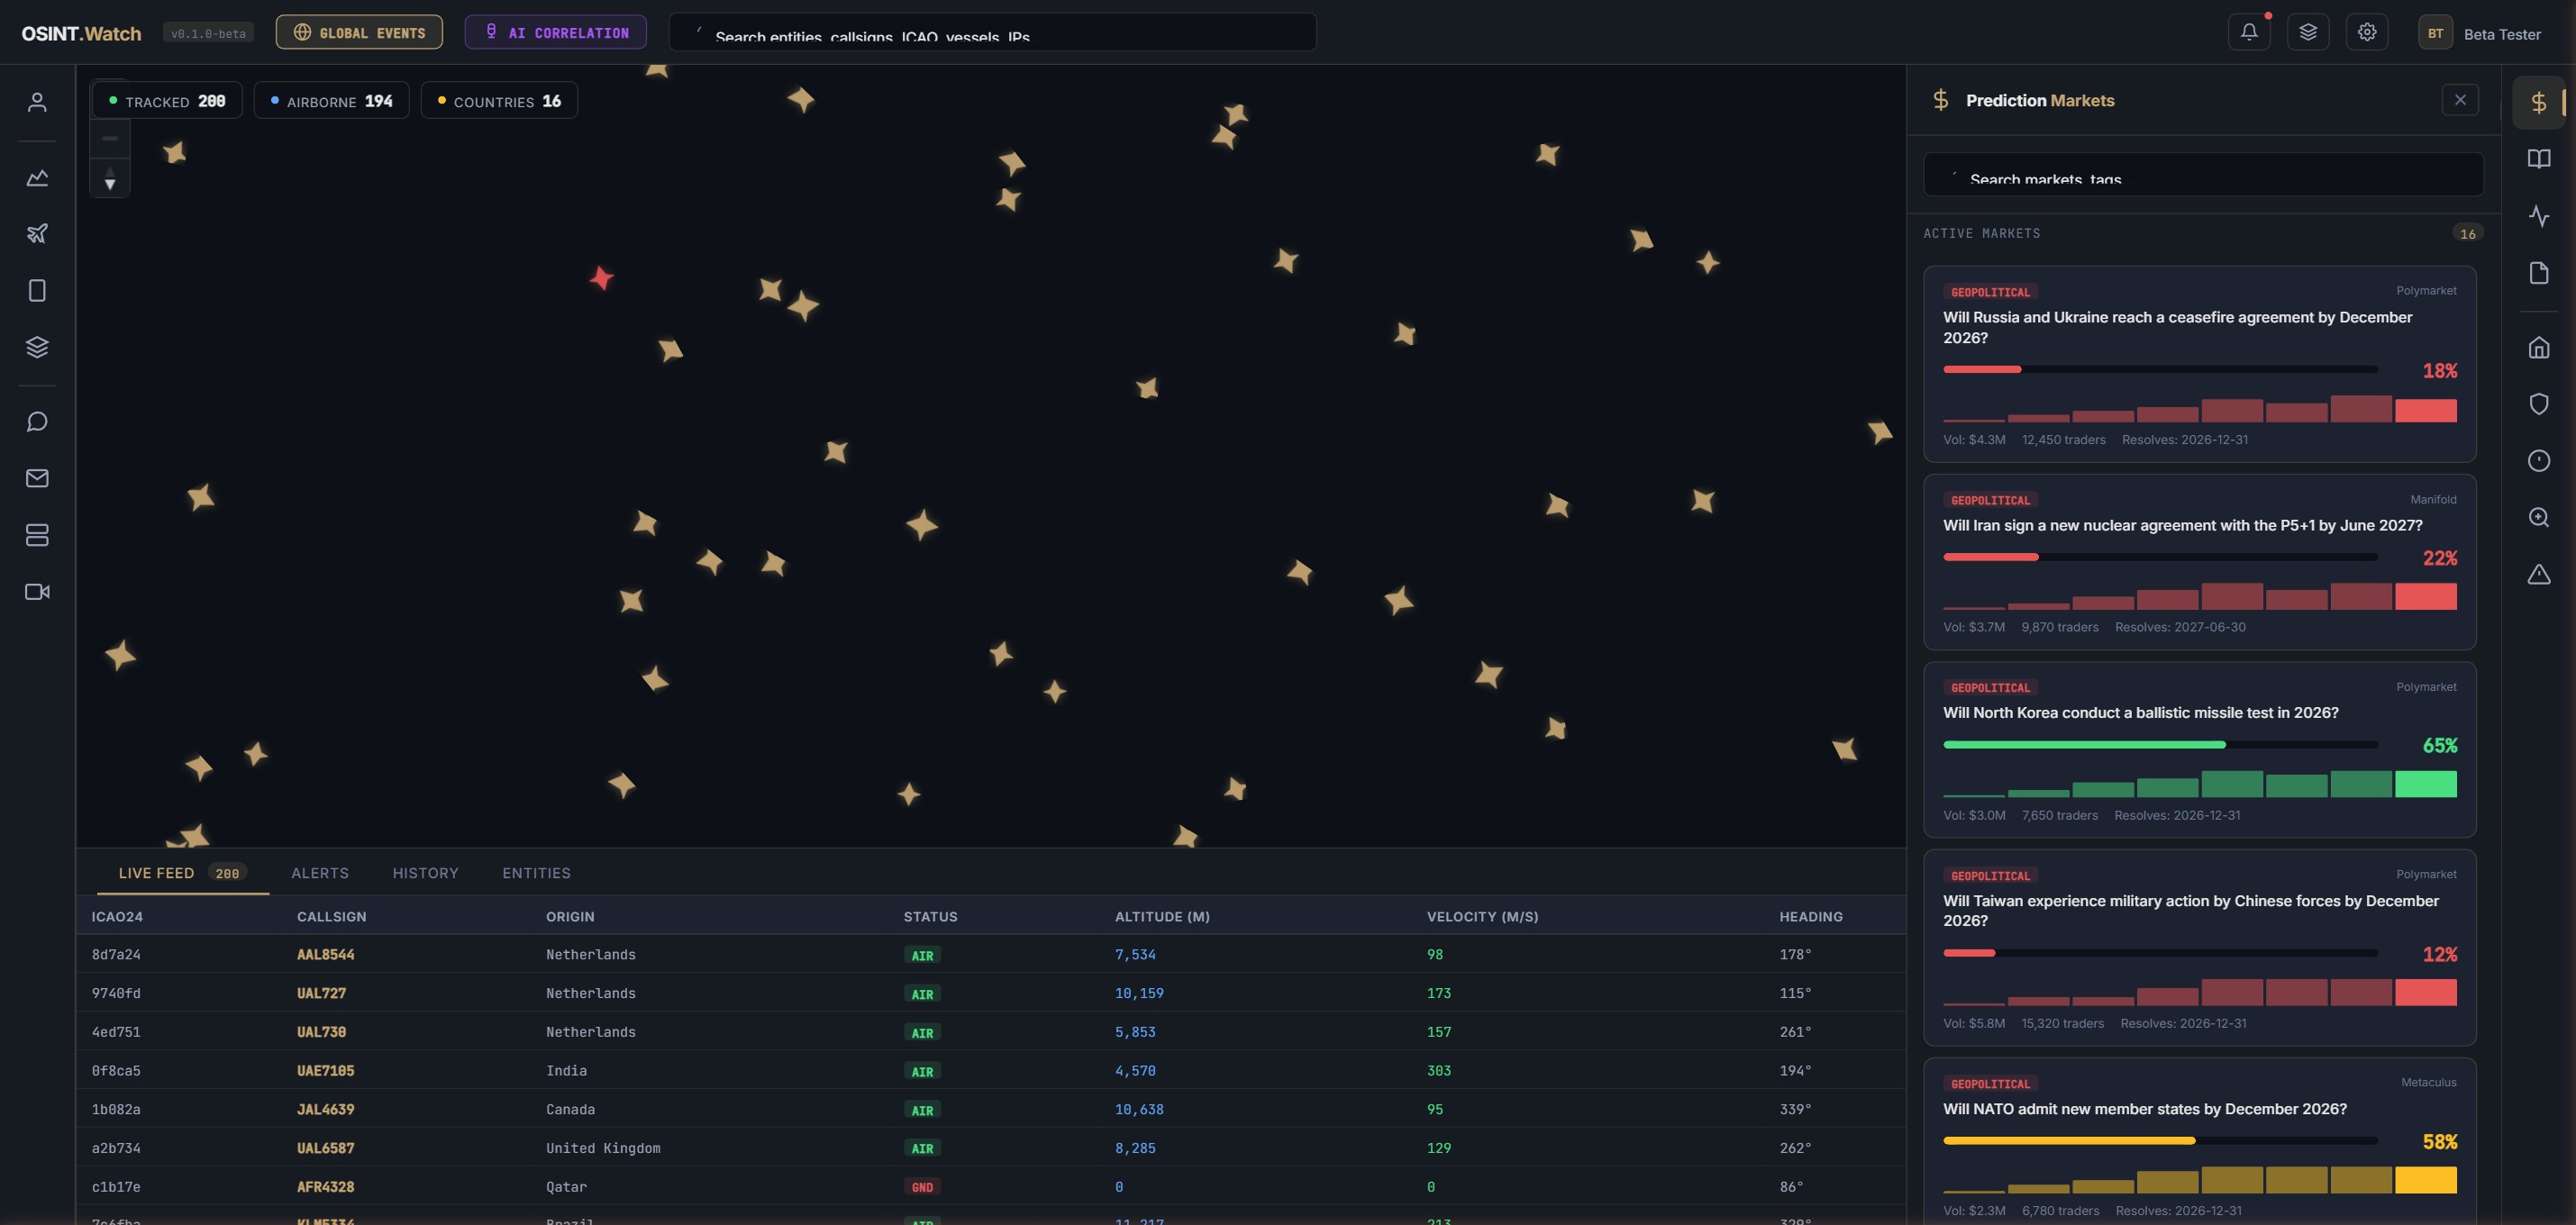Click the warning triangle icon in right sidebar
This screenshot has width=2576, height=1225.
tap(2540, 575)
